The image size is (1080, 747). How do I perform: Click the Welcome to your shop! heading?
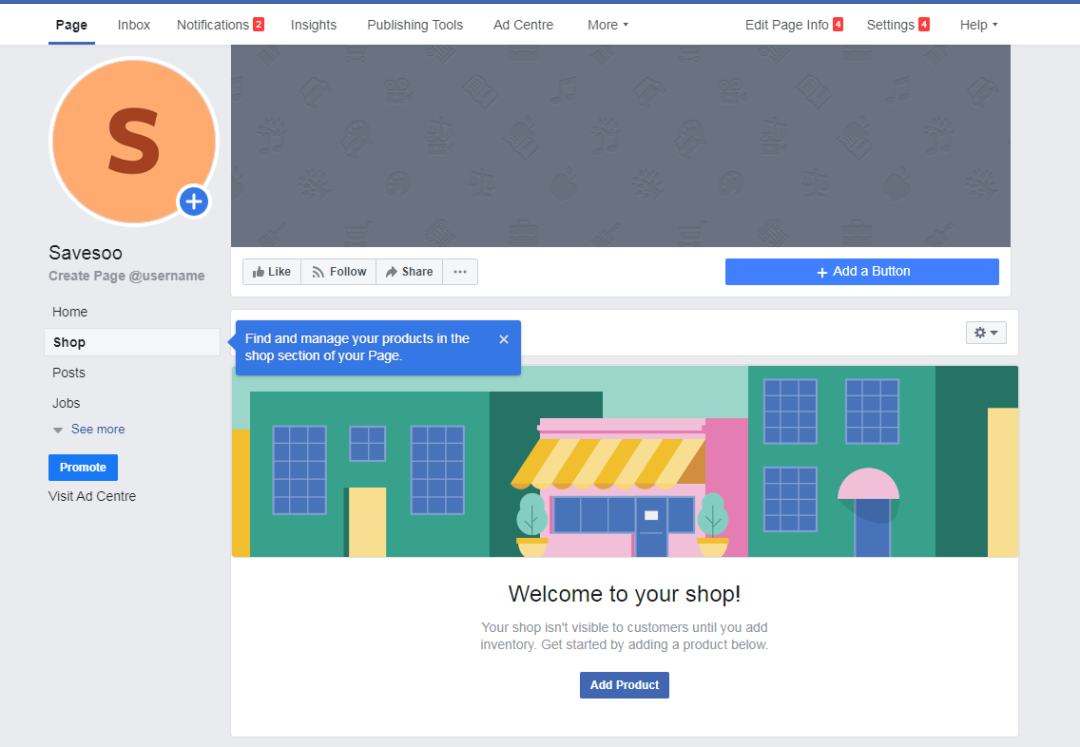[624, 594]
